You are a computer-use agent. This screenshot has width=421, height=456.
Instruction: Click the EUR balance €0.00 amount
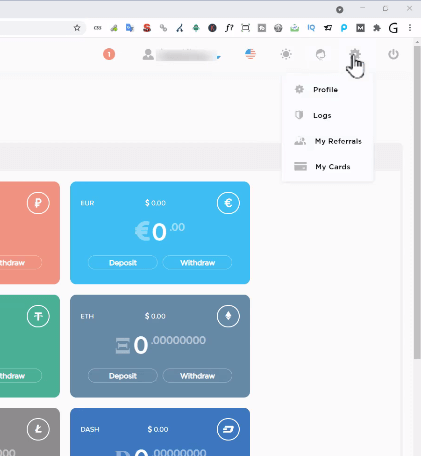click(160, 232)
